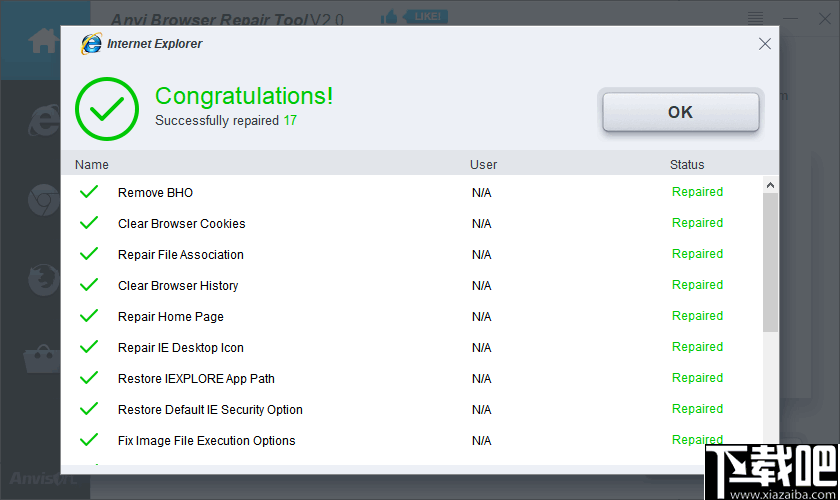Click the Status column header
Viewport: 840px width, 500px height.
click(x=687, y=165)
